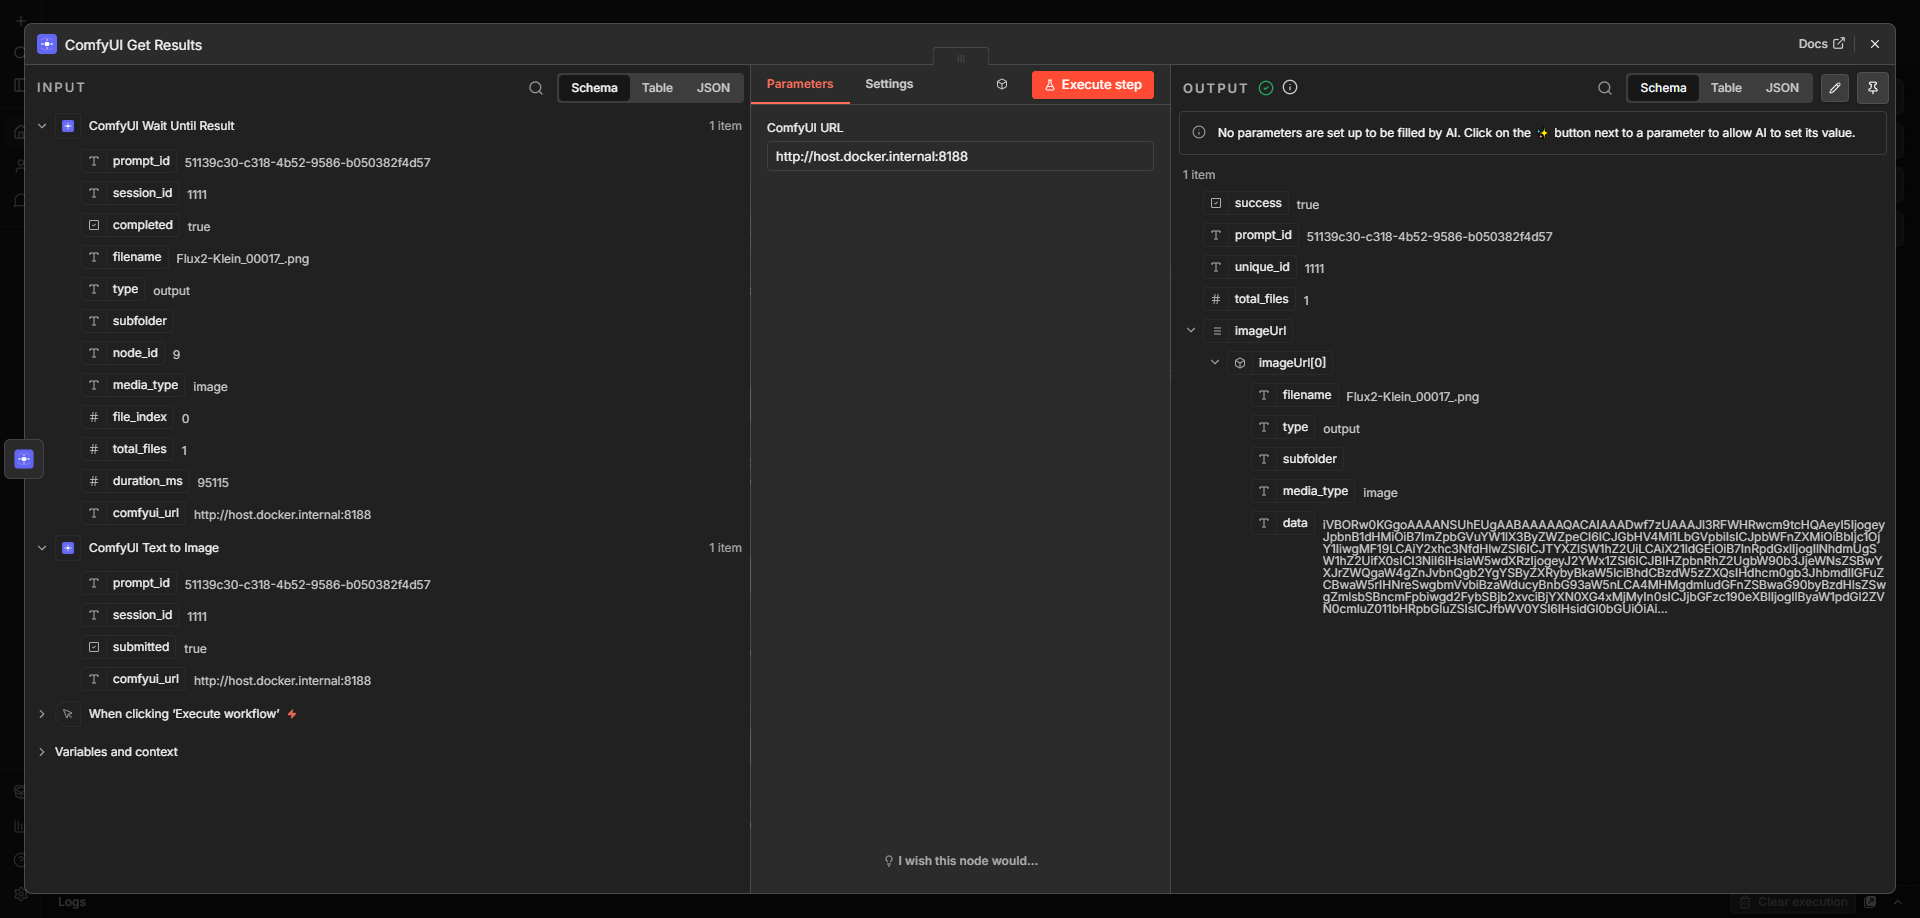Open the output info icon
Screen dimensions: 1920x918
click(x=1290, y=88)
